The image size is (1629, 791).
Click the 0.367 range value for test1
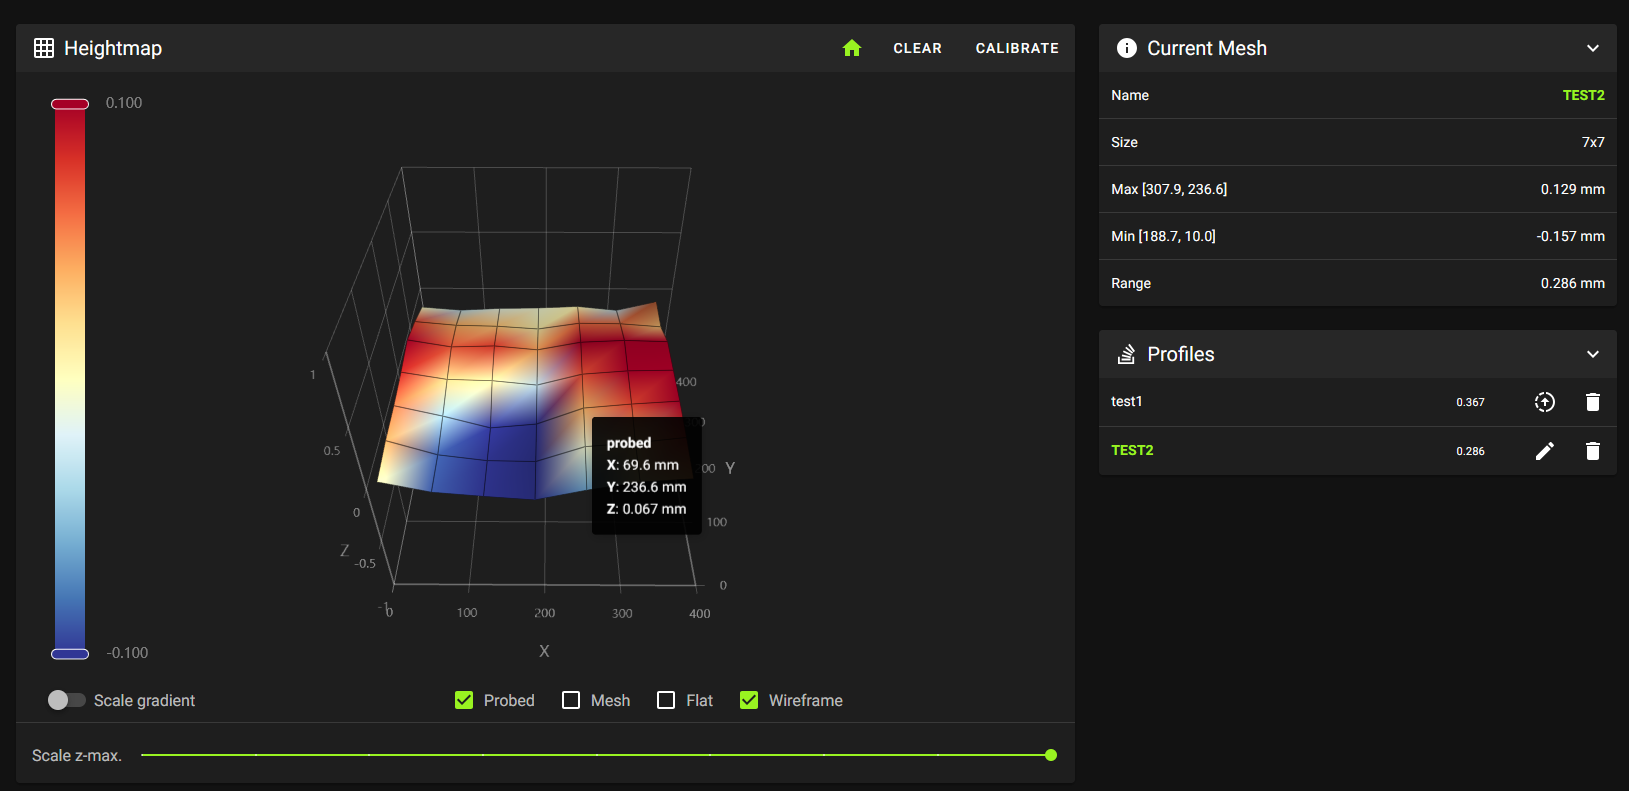[1470, 402]
